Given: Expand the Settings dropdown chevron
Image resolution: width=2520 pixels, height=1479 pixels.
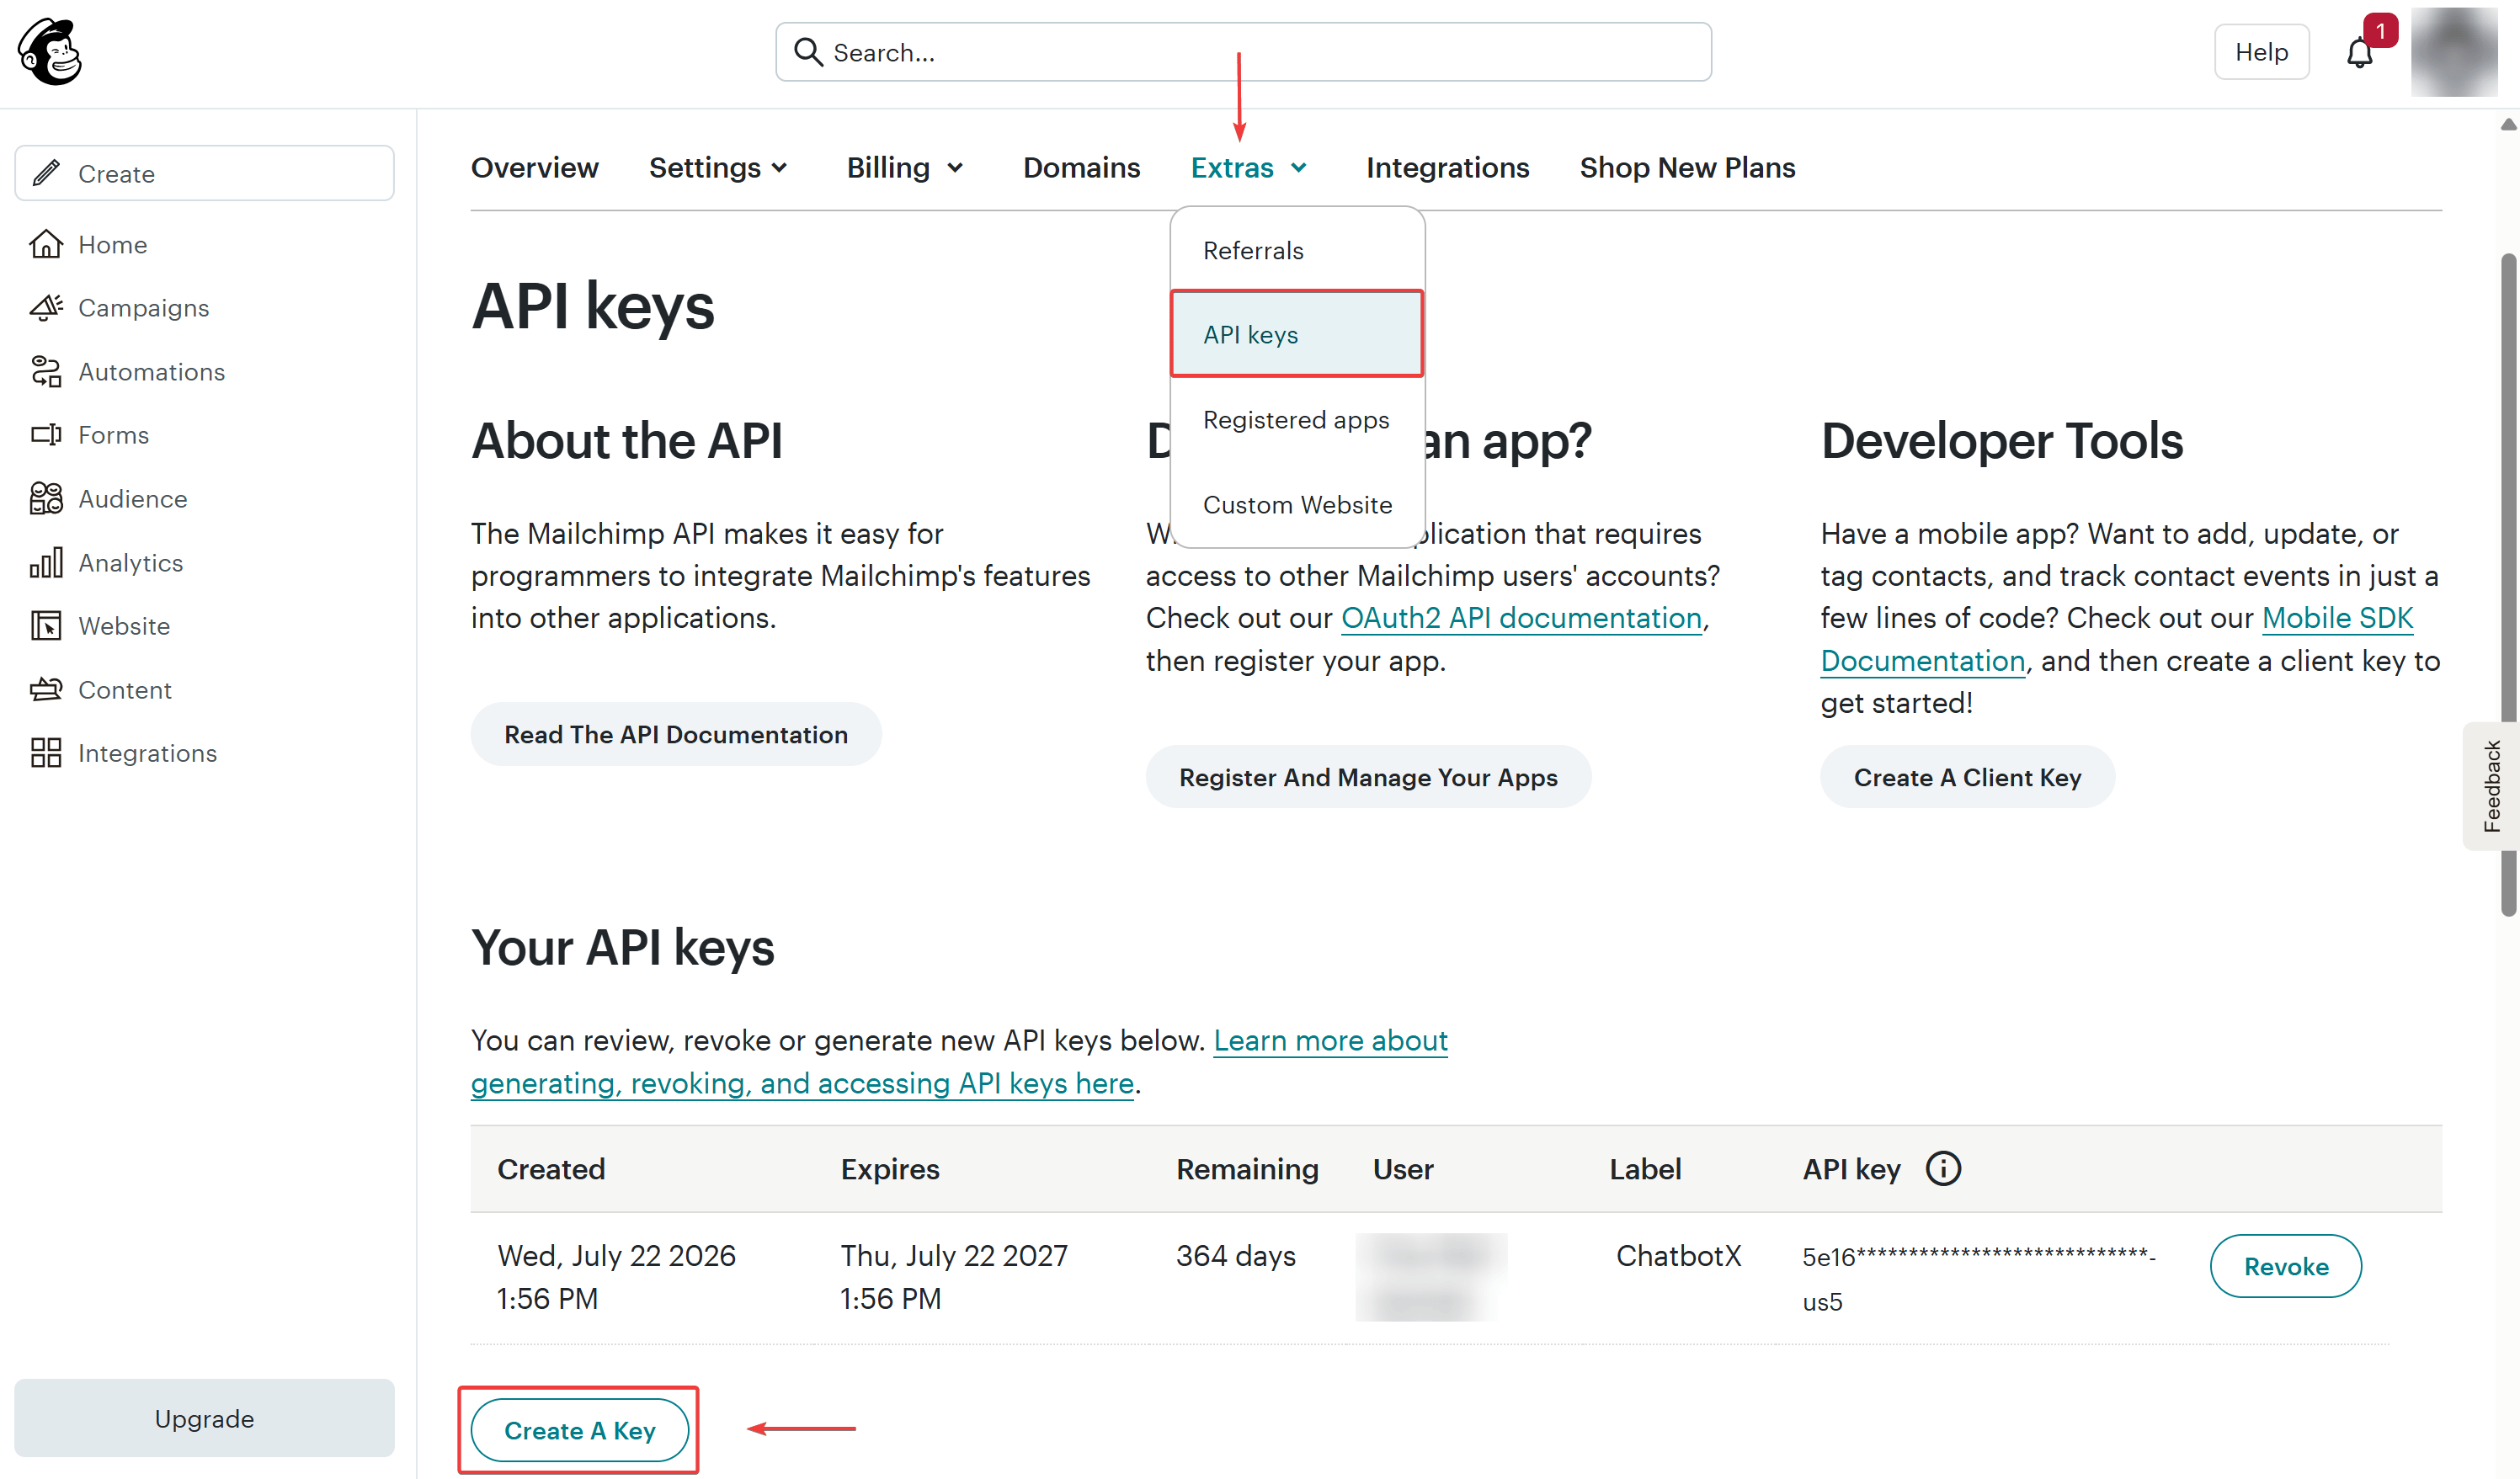Looking at the screenshot, I should click(780, 168).
